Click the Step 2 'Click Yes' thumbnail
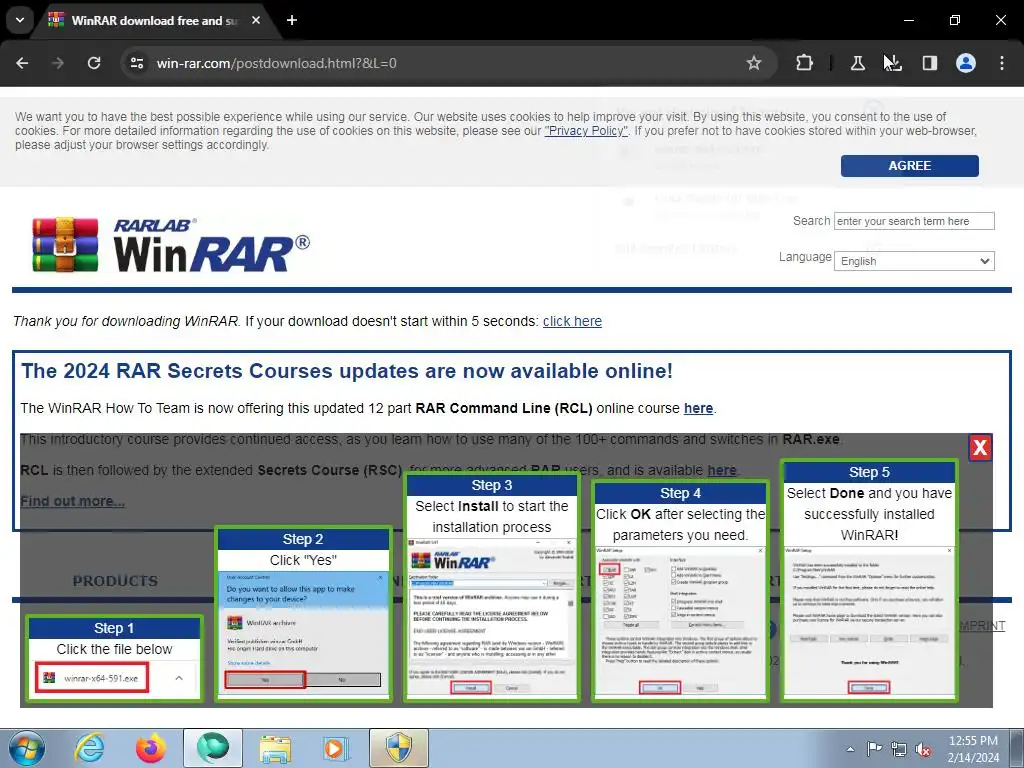Image resolution: width=1024 pixels, height=768 pixels. tap(304, 615)
